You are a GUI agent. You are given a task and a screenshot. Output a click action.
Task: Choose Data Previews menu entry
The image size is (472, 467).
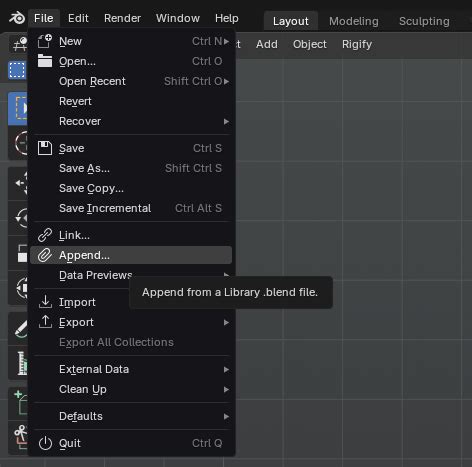[x=131, y=275]
